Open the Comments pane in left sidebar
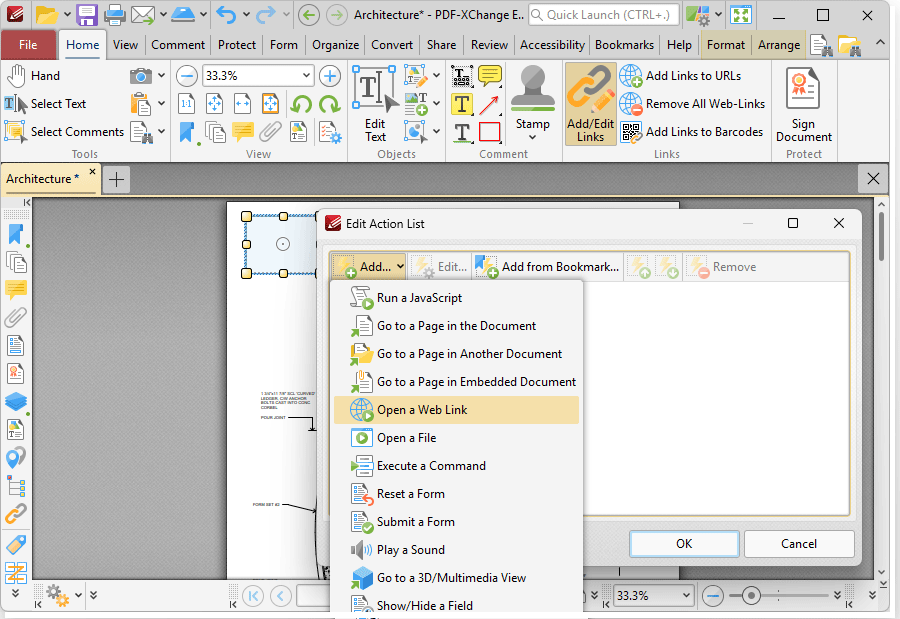Image resolution: width=900 pixels, height=619 pixels. click(16, 289)
